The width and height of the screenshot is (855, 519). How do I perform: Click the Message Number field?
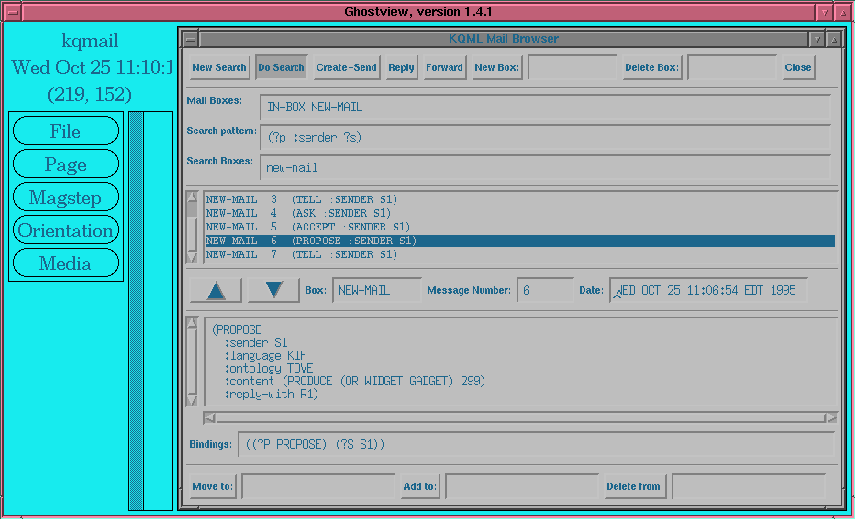pyautogui.click(x=545, y=290)
